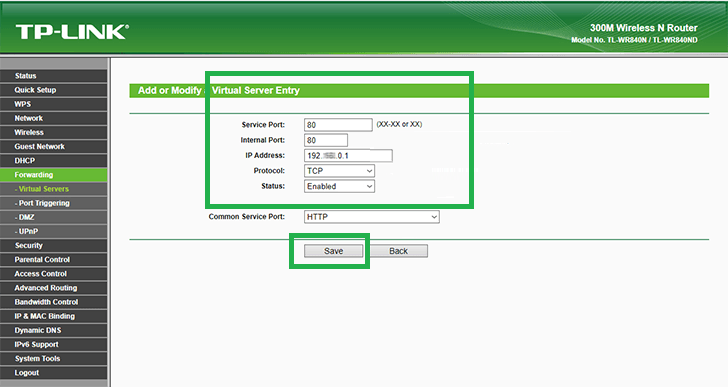Screen dimensions: 728x387
Task: Open IPv6 Support section
Action: (x=54, y=345)
